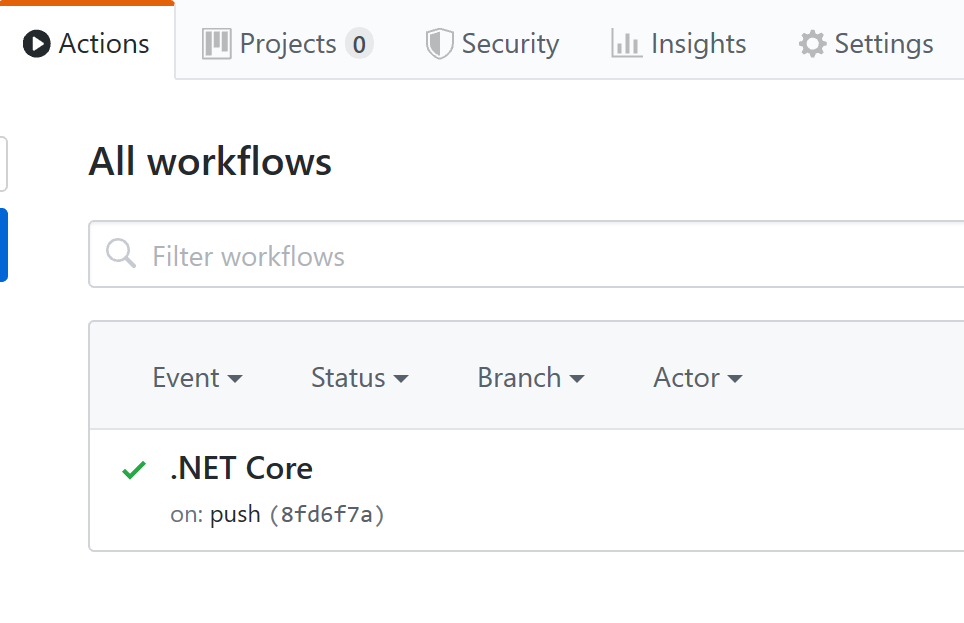Go to the Insights tab label
The width and height of the screenshot is (964, 623).
point(698,44)
